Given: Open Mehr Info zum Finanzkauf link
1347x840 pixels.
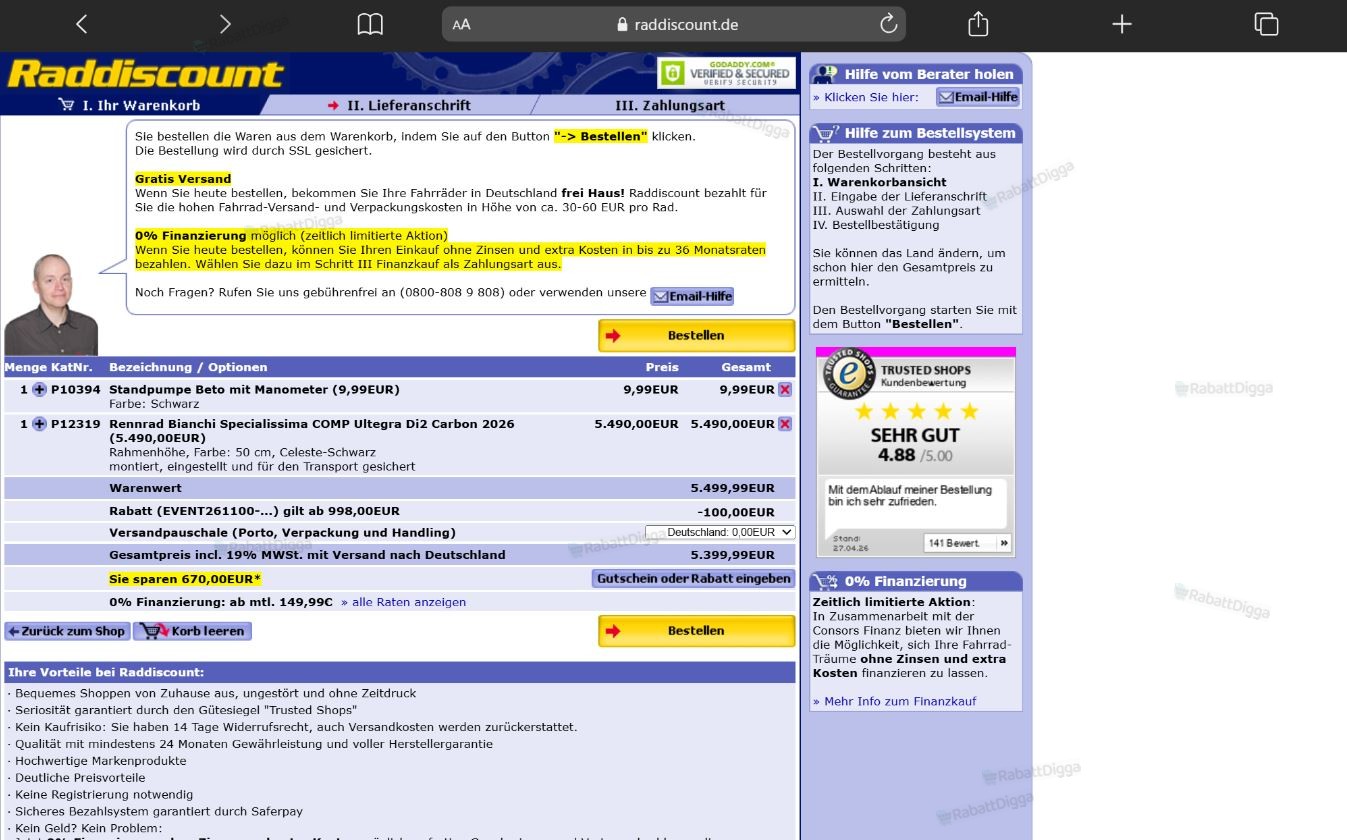Looking at the screenshot, I should coord(894,701).
